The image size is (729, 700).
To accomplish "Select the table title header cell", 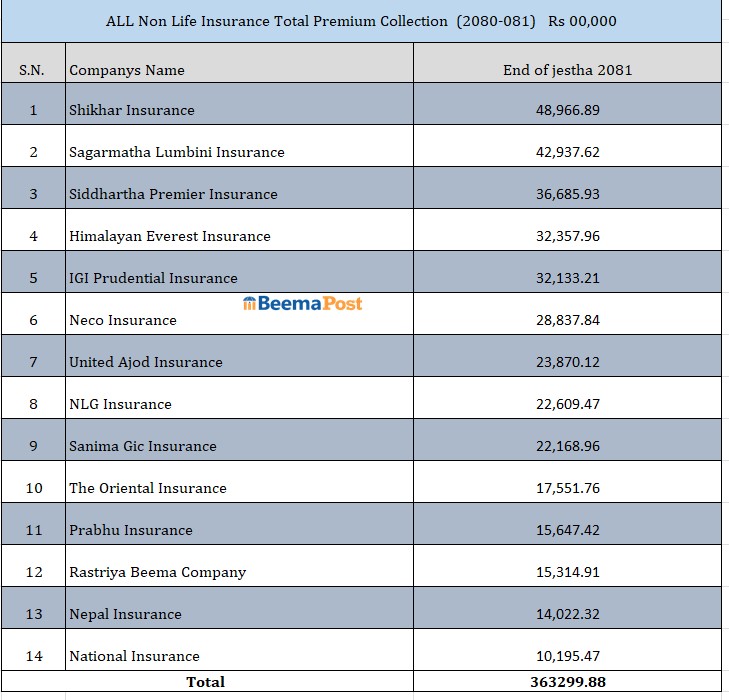I will click(361, 21).
